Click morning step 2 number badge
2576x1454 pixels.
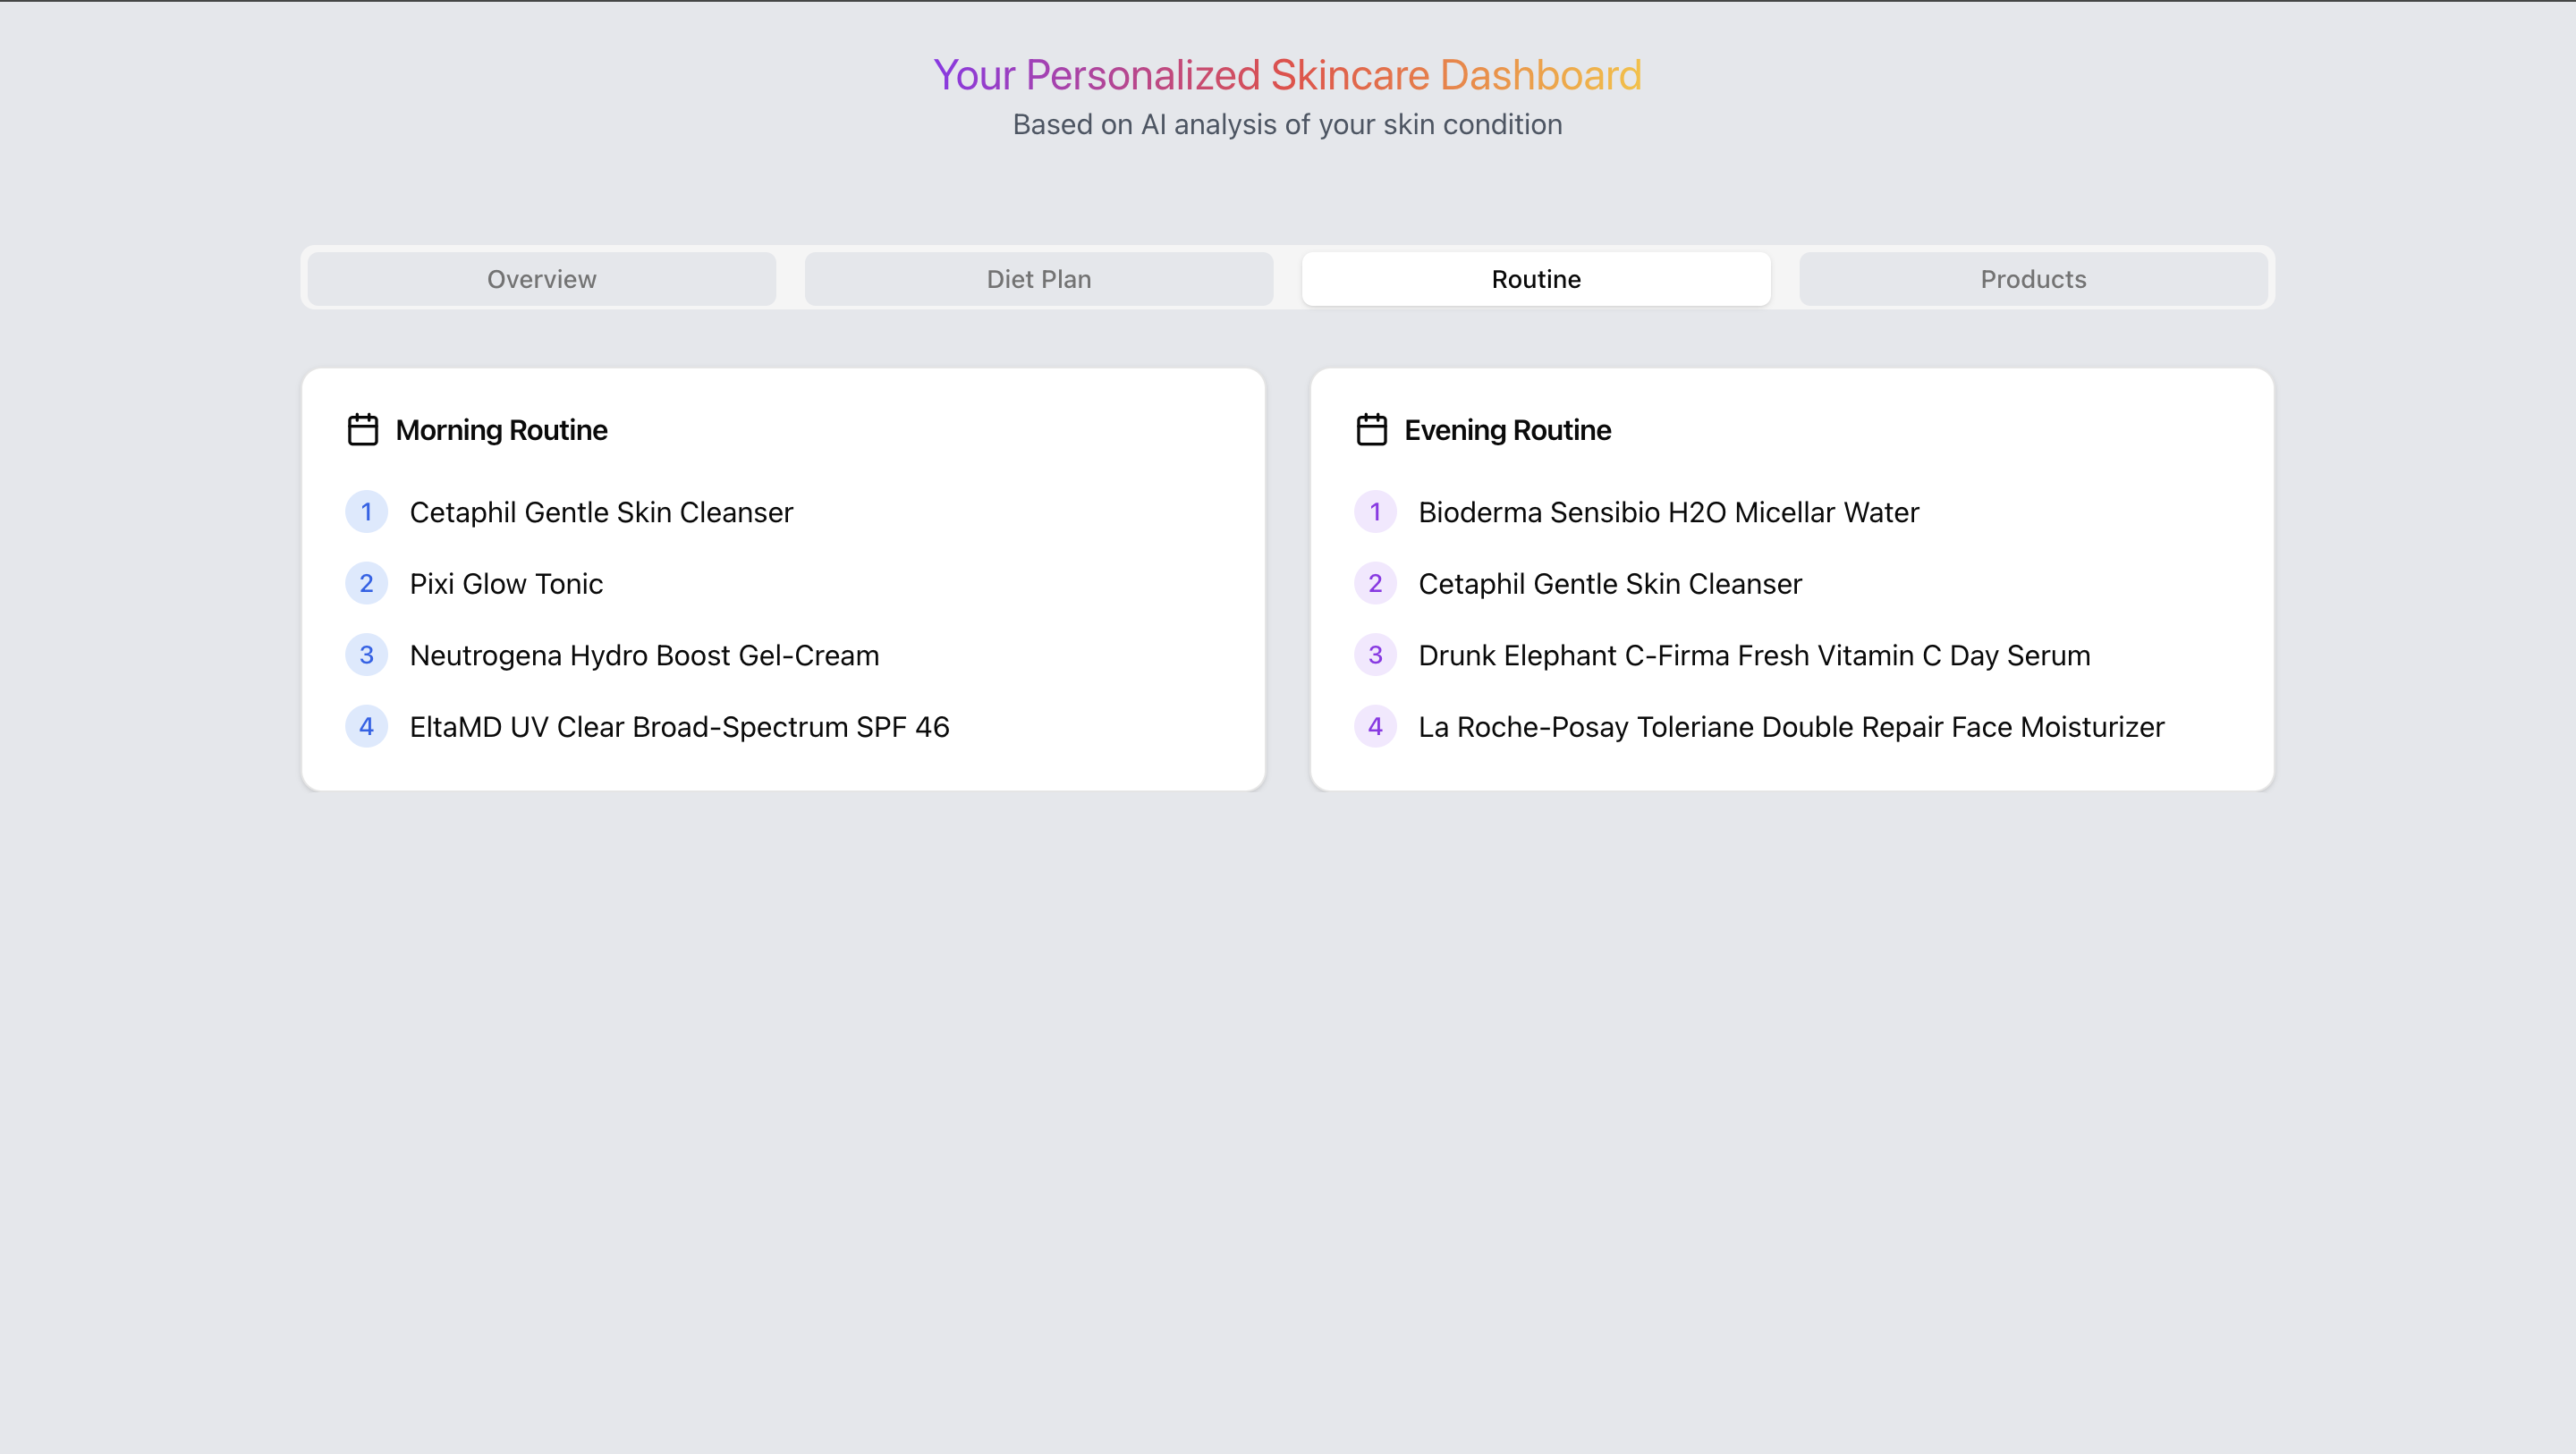[x=366, y=584]
